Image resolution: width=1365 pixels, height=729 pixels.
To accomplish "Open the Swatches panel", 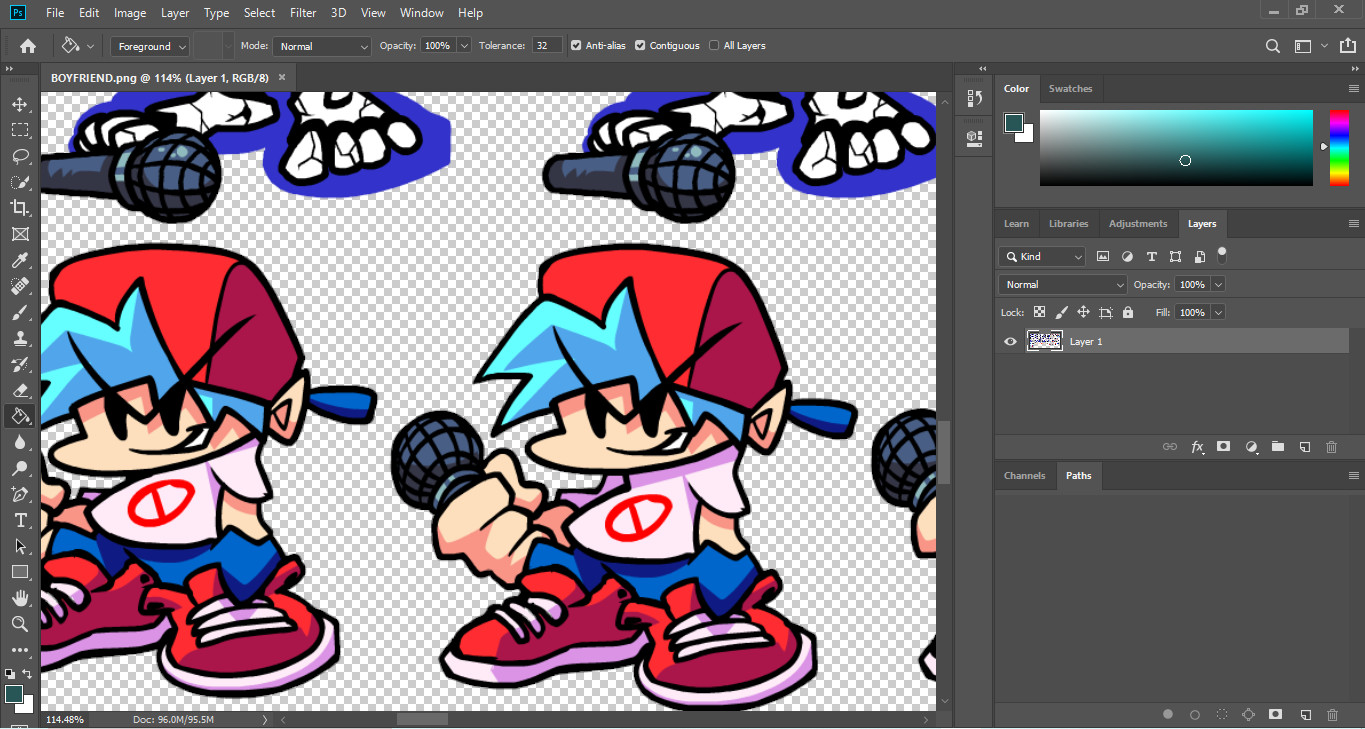I will click(x=1070, y=88).
